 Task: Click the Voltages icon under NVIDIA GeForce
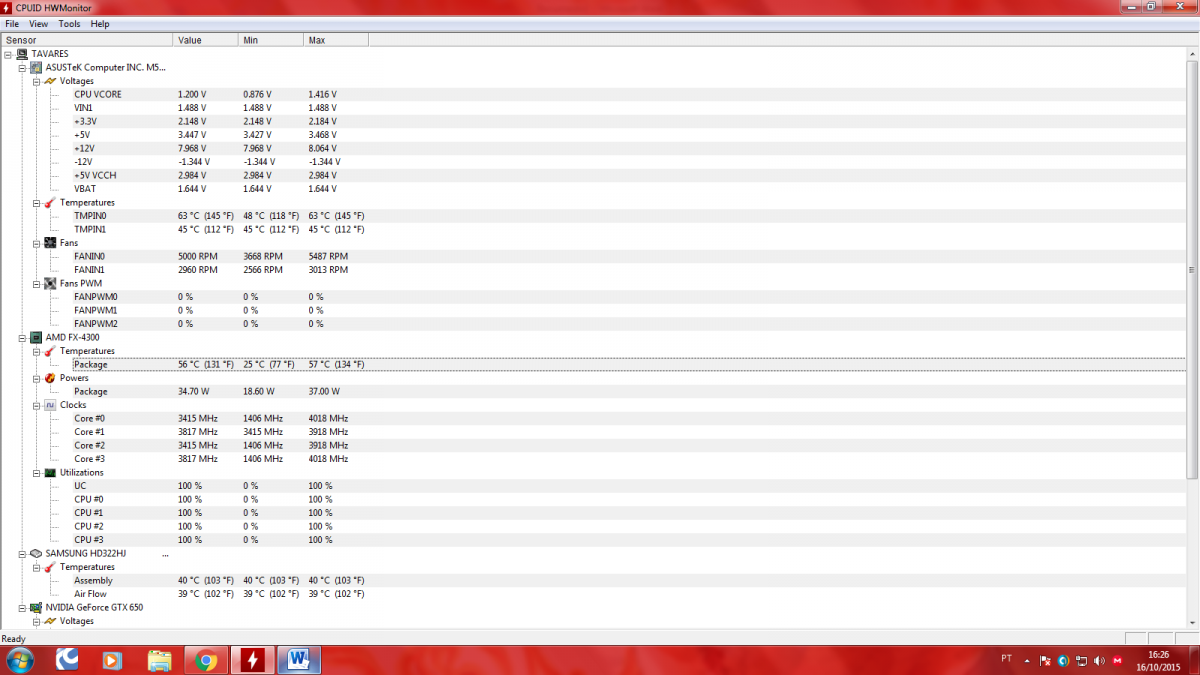click(x=50, y=621)
